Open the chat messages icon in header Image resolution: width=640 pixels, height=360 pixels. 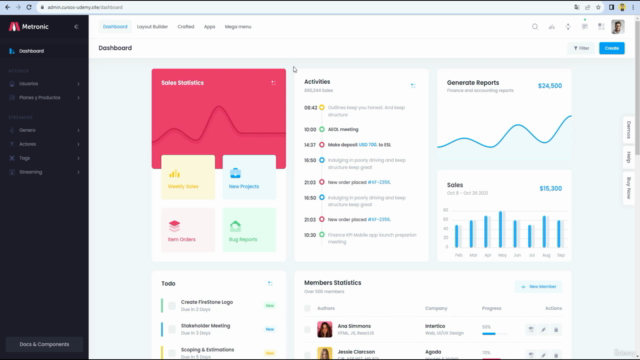(584, 27)
